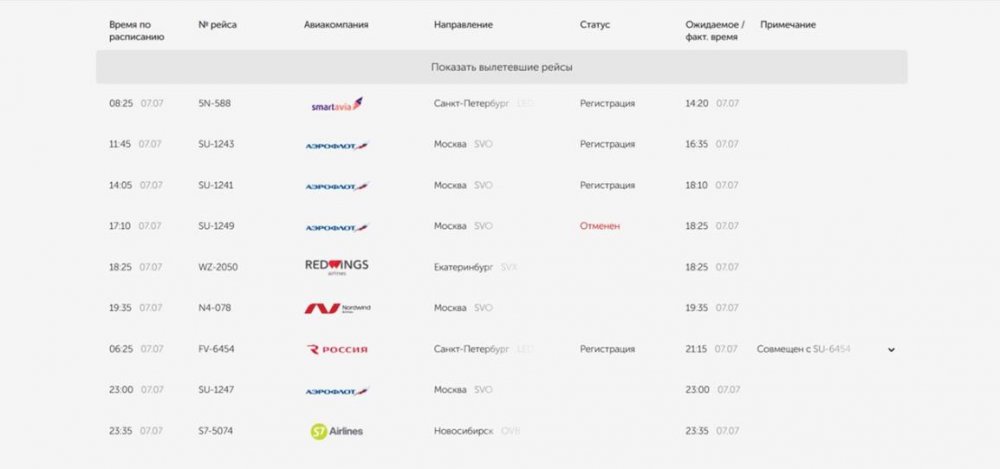This screenshot has height=469, width=1000.
Task: Click the Aeroflot logo for SU-1243
Action: [x=337, y=145]
